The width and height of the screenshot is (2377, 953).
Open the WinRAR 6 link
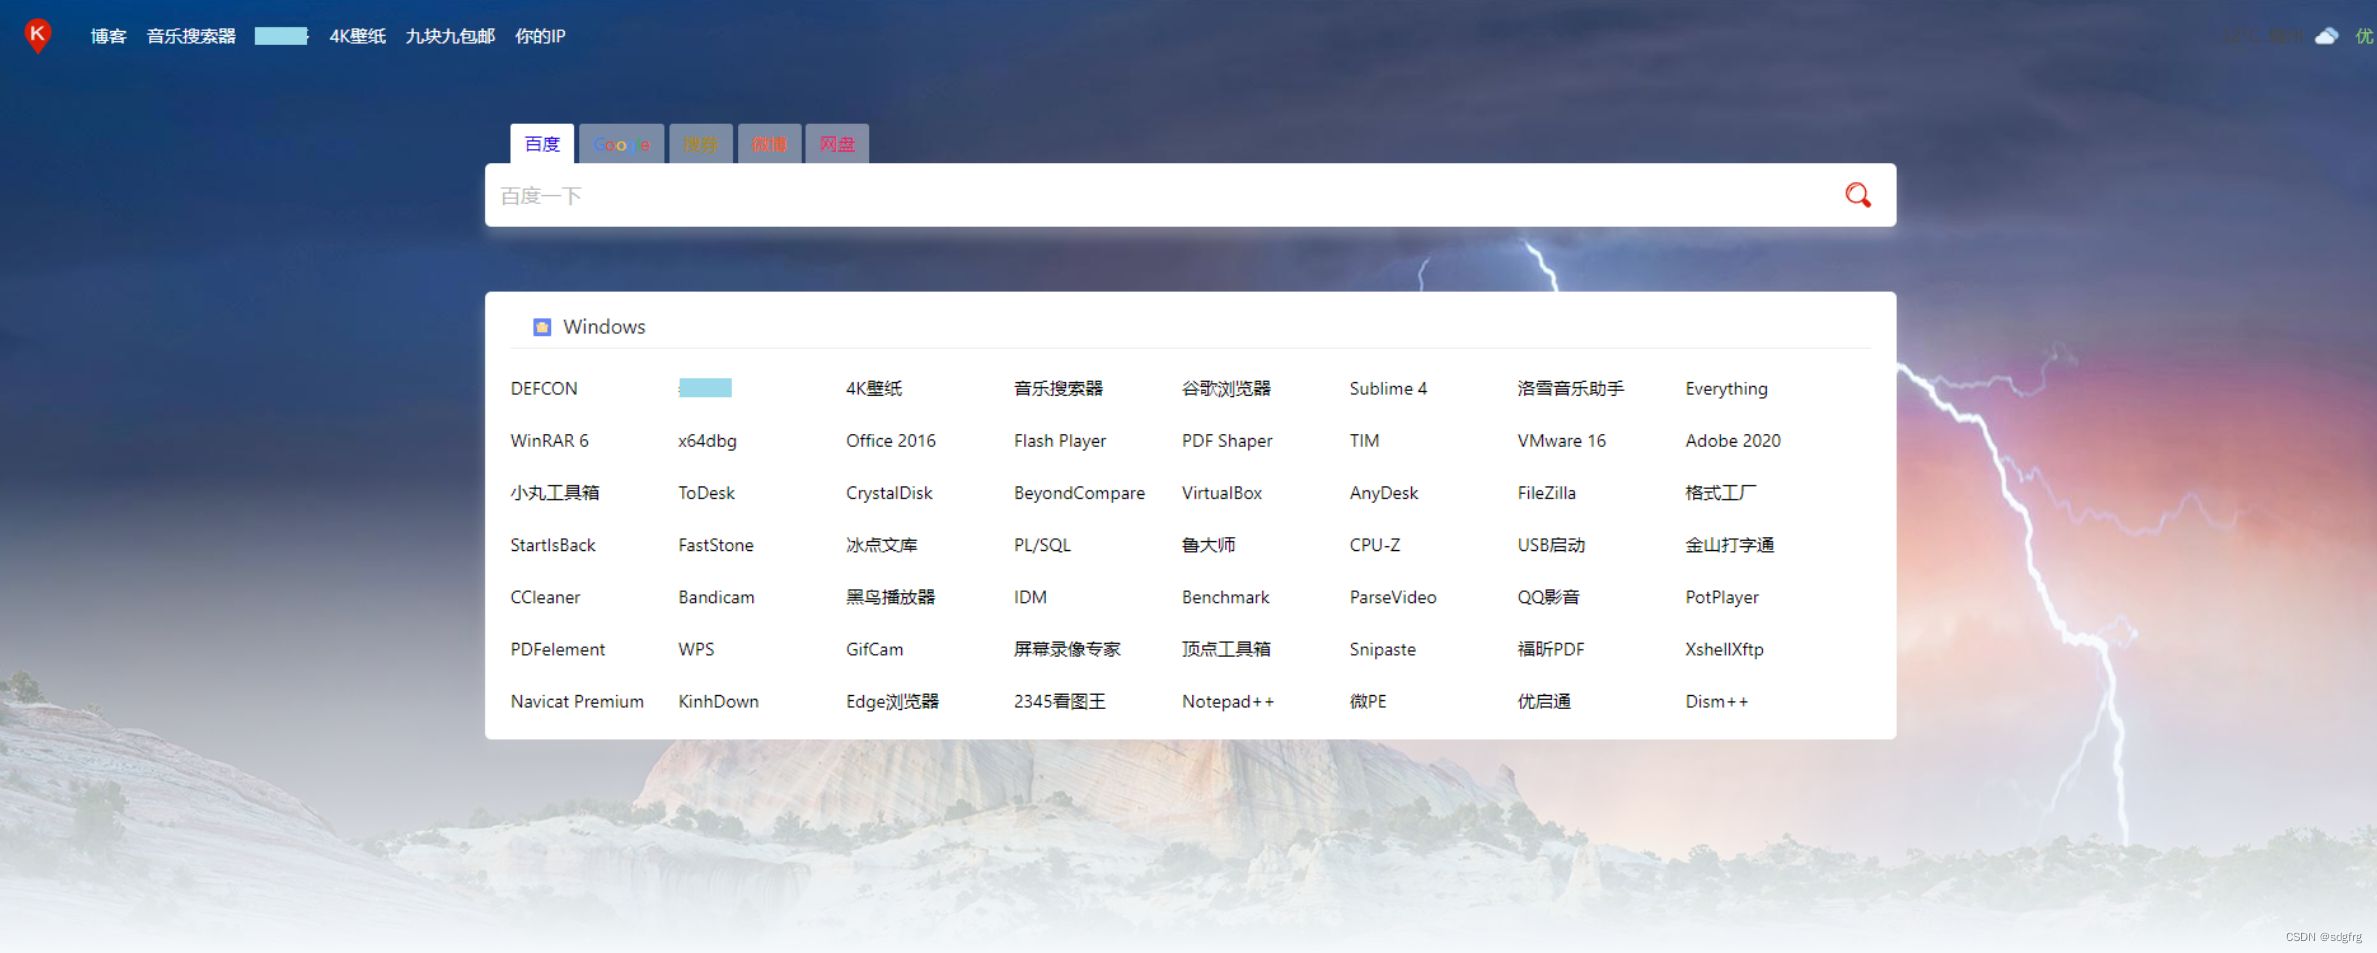(x=549, y=441)
